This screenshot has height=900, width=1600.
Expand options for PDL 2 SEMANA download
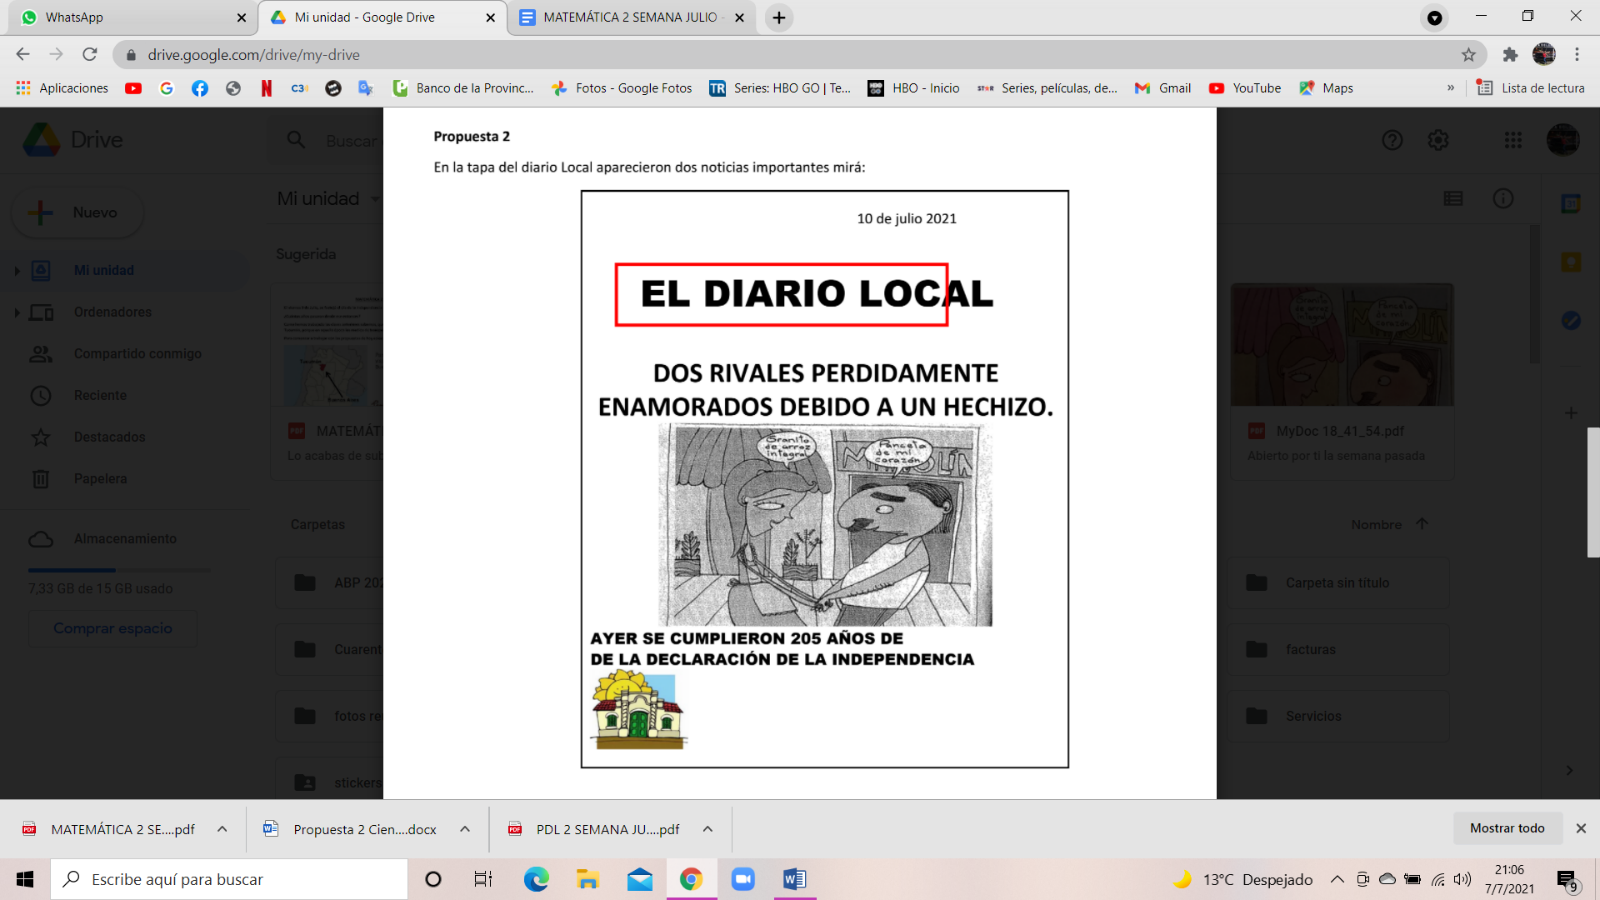[x=708, y=829]
